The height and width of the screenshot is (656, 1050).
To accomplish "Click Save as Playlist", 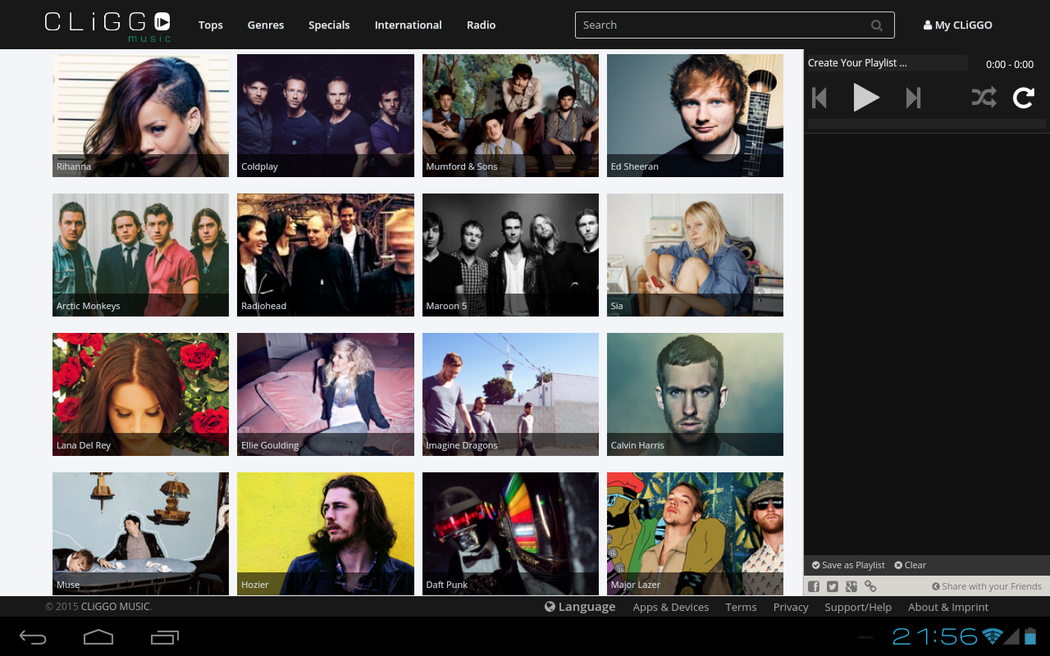I will point(848,565).
